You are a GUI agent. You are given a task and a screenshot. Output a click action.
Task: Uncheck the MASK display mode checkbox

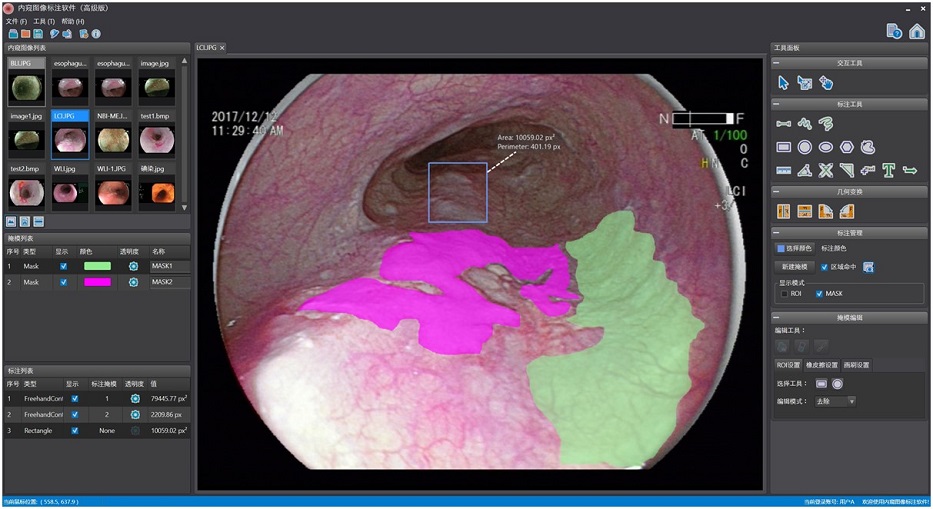[x=819, y=294]
